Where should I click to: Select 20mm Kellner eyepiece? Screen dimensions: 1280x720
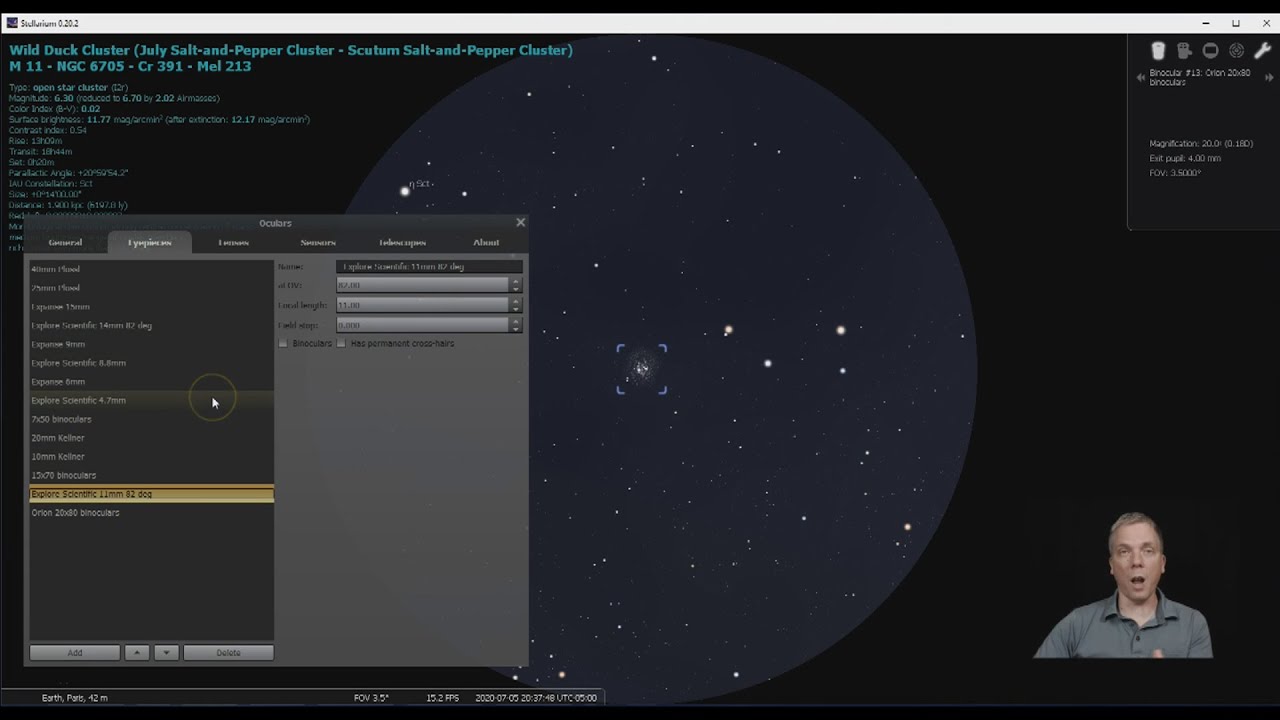151,438
